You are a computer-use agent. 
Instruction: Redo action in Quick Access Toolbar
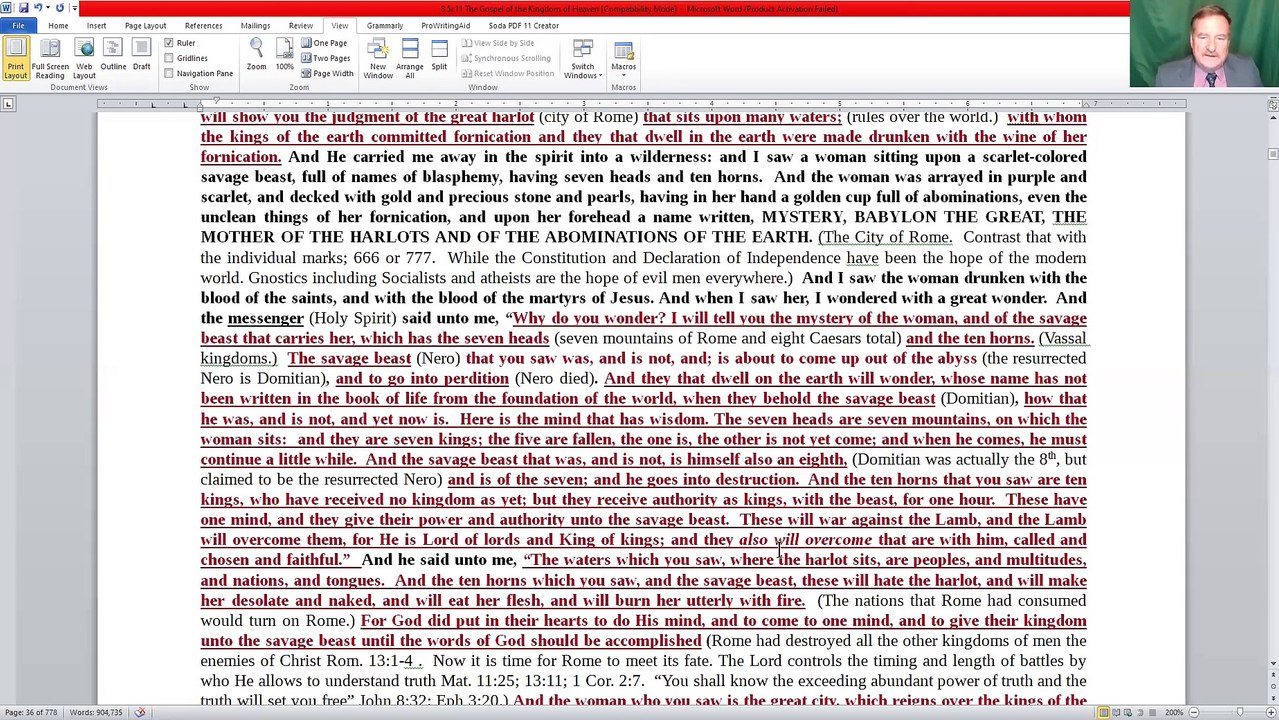click(59, 8)
